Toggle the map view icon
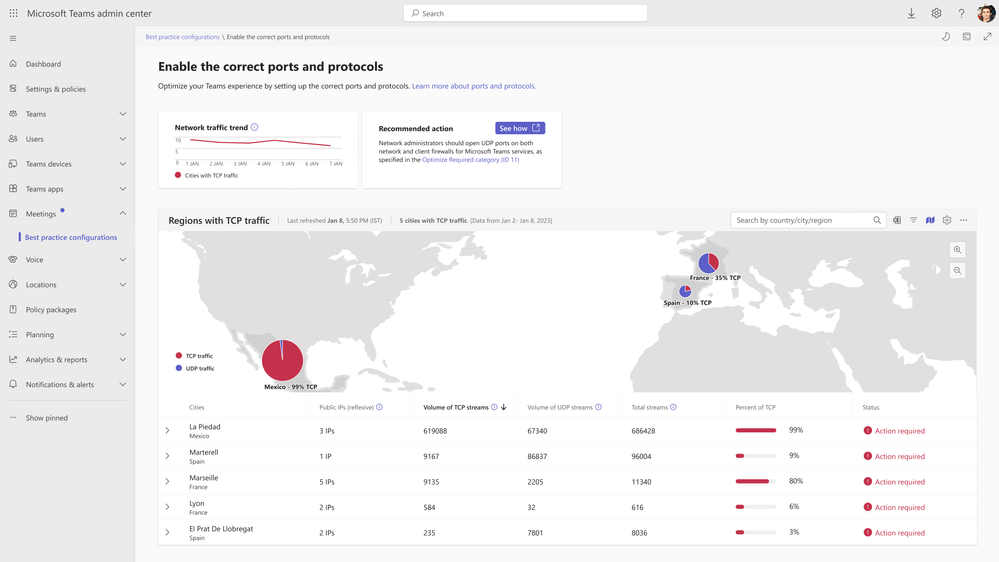Viewport: 999px width, 562px height. click(x=930, y=220)
